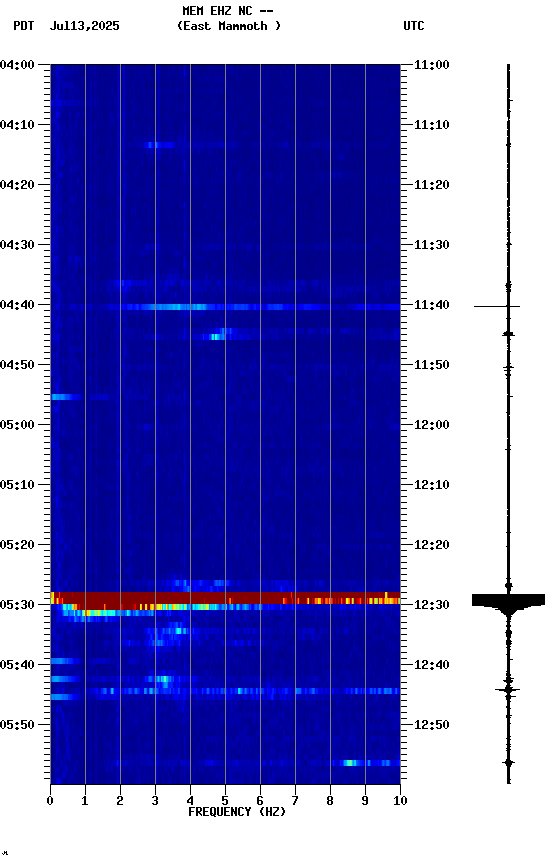Click the '2' frequency axis tick label
Viewport: 552px width, 864px height.
point(120,801)
